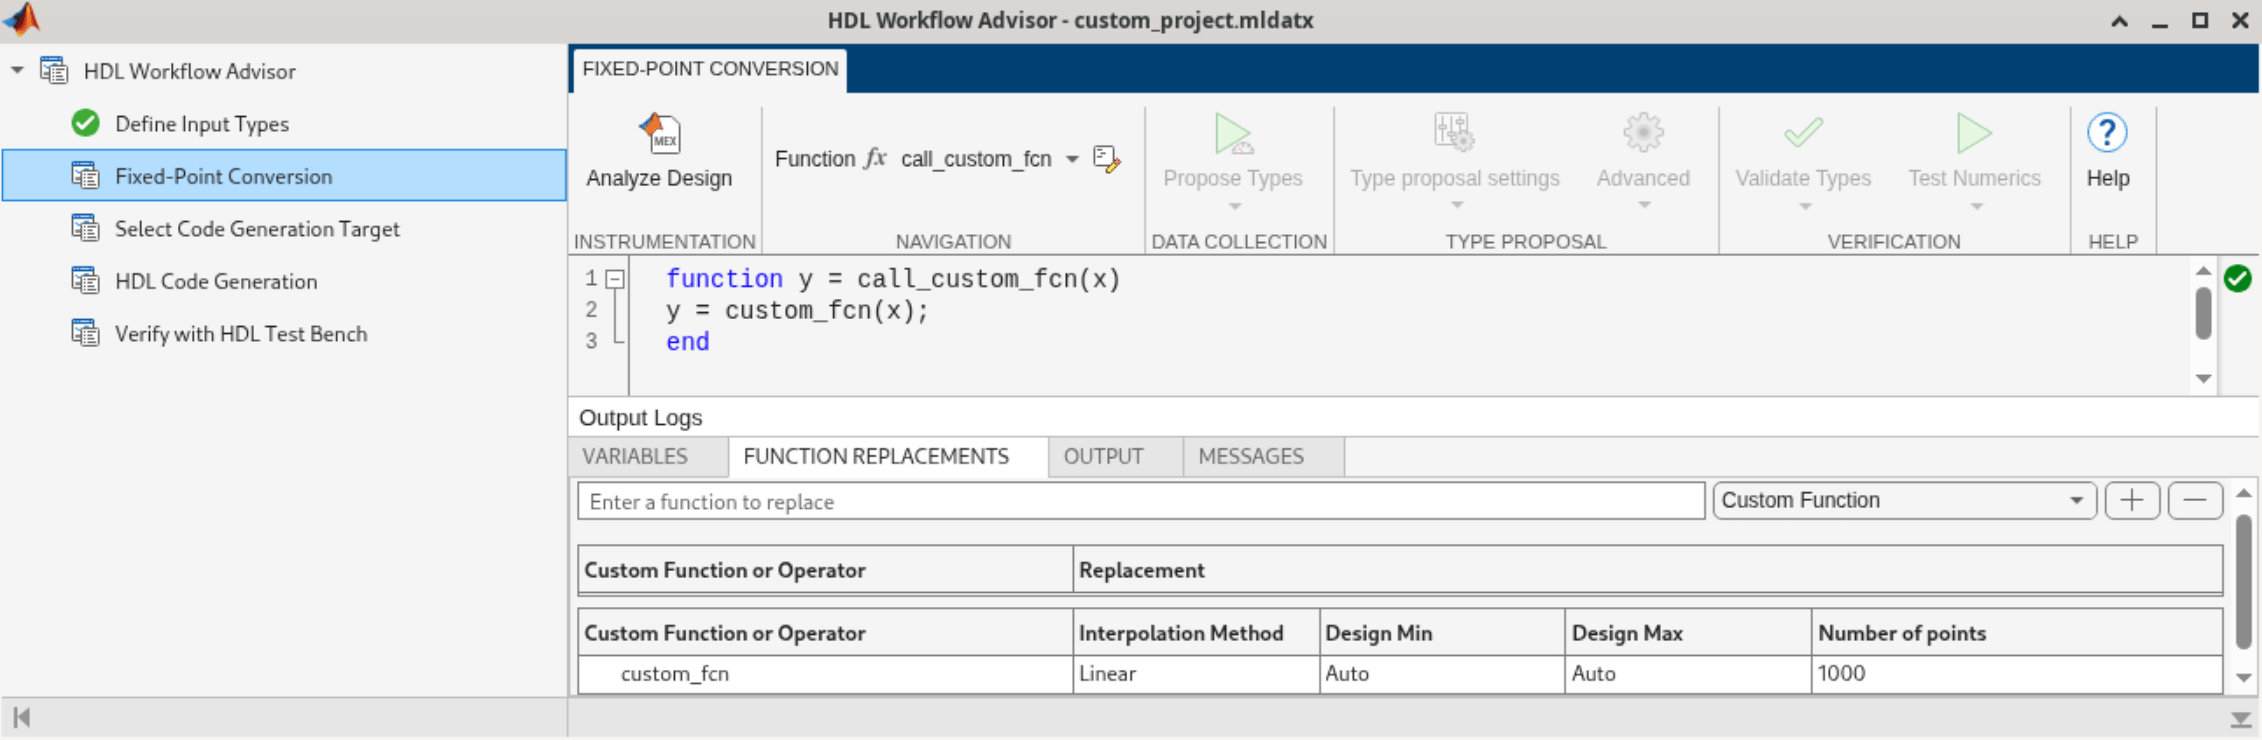
Task: Open Type proposal settings icon
Action: click(1454, 132)
